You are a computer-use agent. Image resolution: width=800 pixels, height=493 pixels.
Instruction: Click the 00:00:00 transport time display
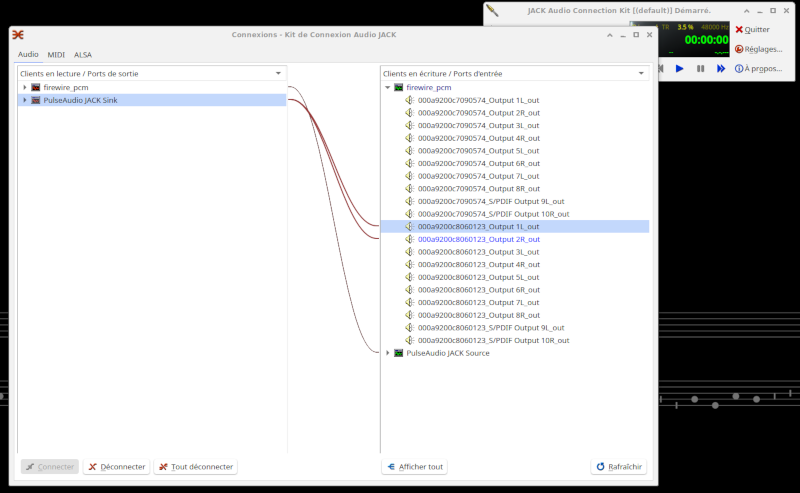[706, 40]
